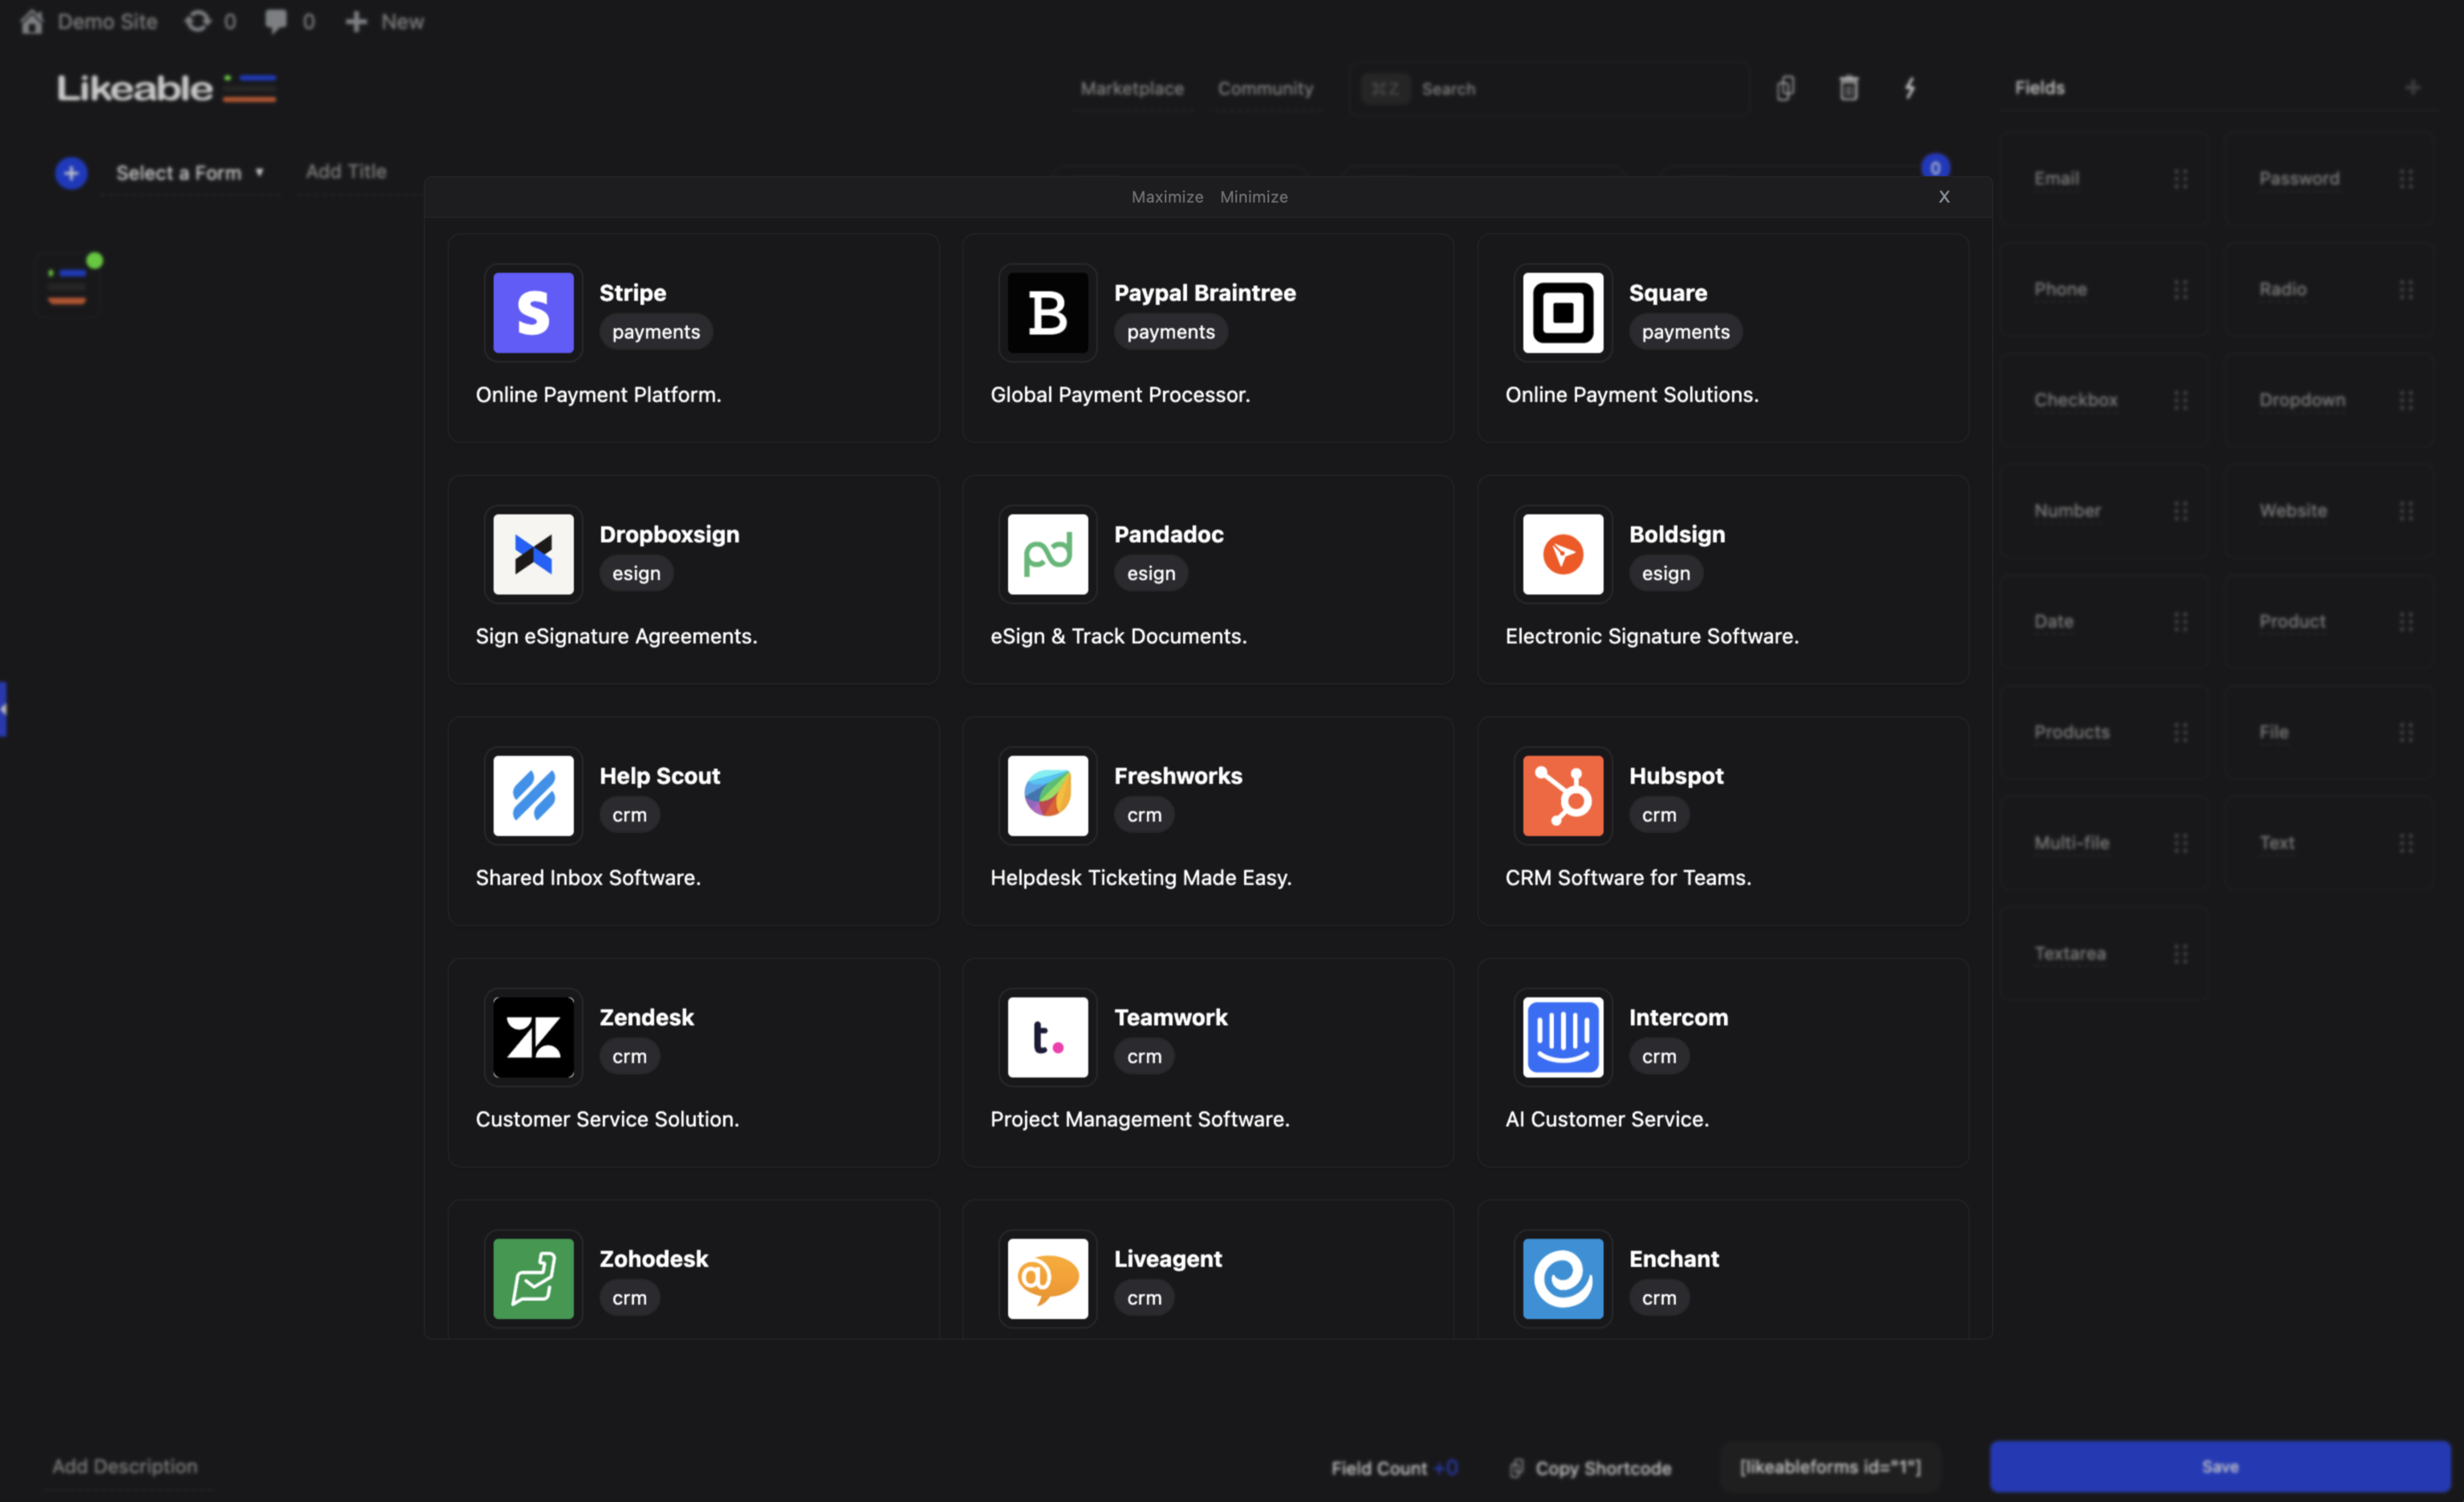This screenshot has width=2464, height=1502.
Task: Open the Stripe integration icon
Action: click(533, 313)
